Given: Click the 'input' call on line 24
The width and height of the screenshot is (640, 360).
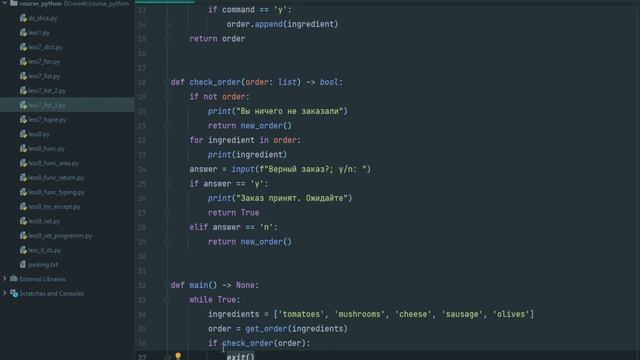Looking at the screenshot, I should pyautogui.click(x=243, y=169).
